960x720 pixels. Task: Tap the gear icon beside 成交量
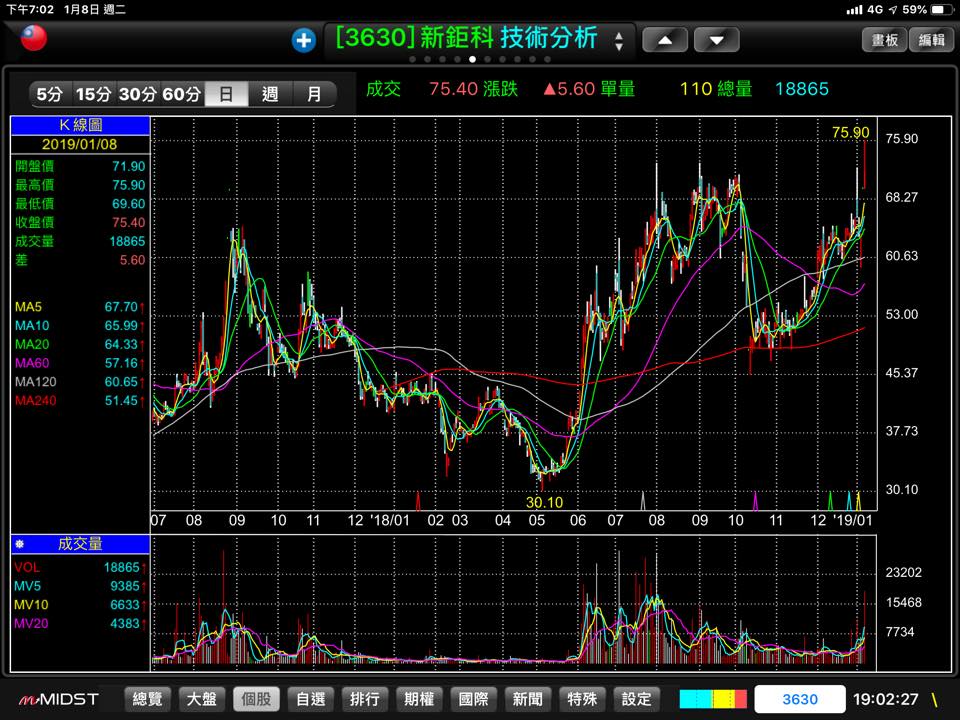[x=19, y=544]
